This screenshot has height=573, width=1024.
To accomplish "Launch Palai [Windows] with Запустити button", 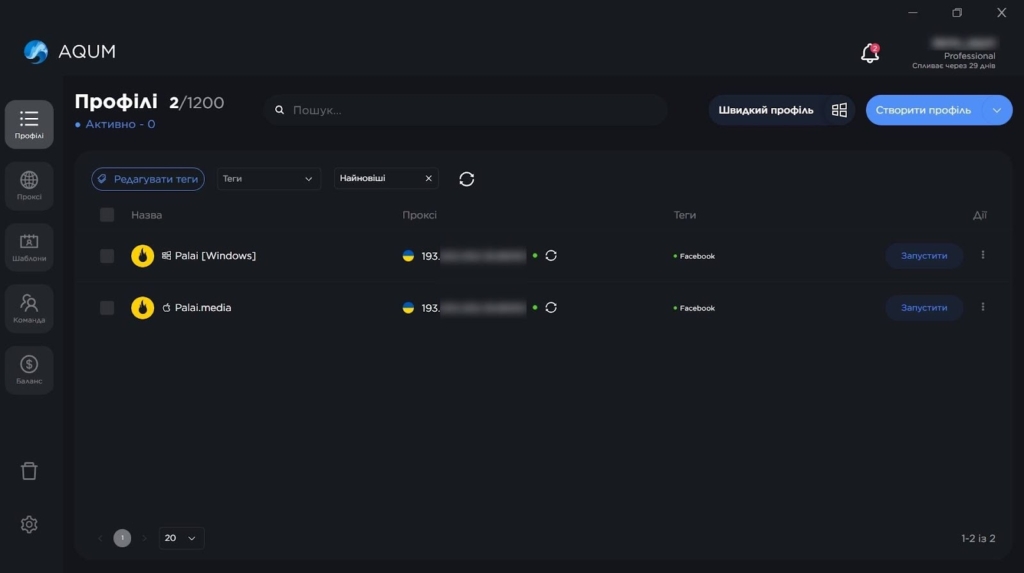I will tap(923, 256).
